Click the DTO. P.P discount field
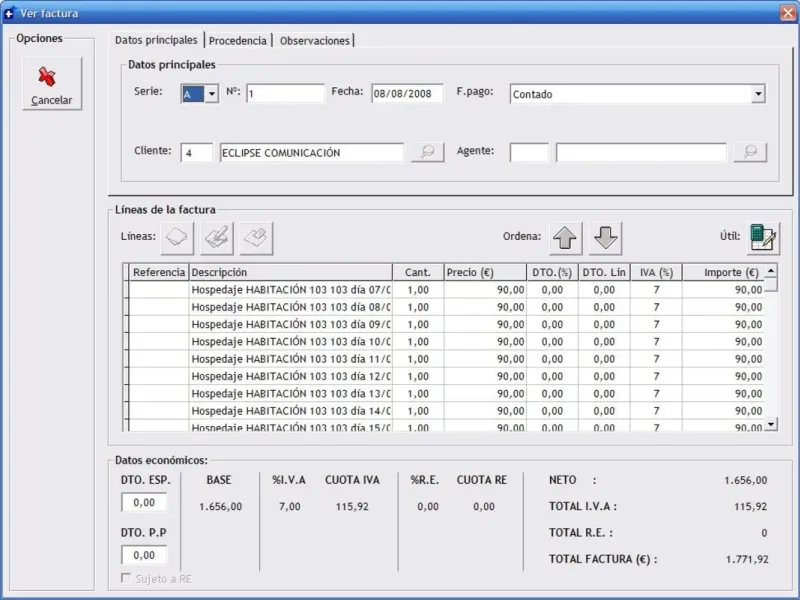800x600 pixels. (144, 555)
